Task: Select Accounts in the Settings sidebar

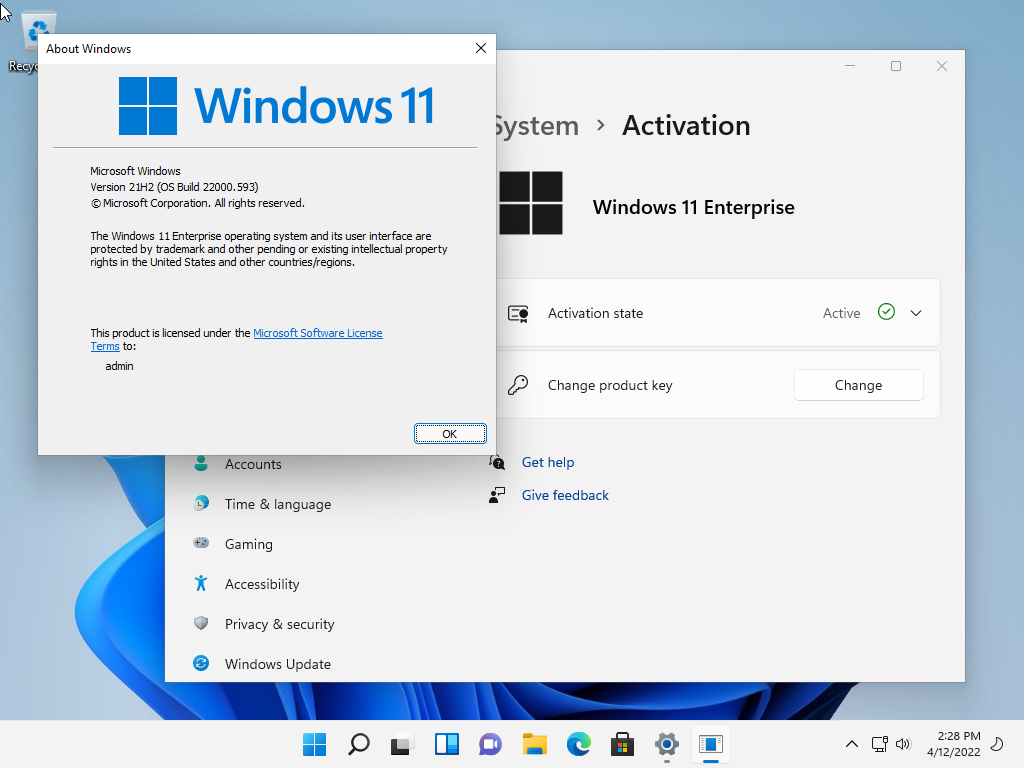Action: point(253,464)
